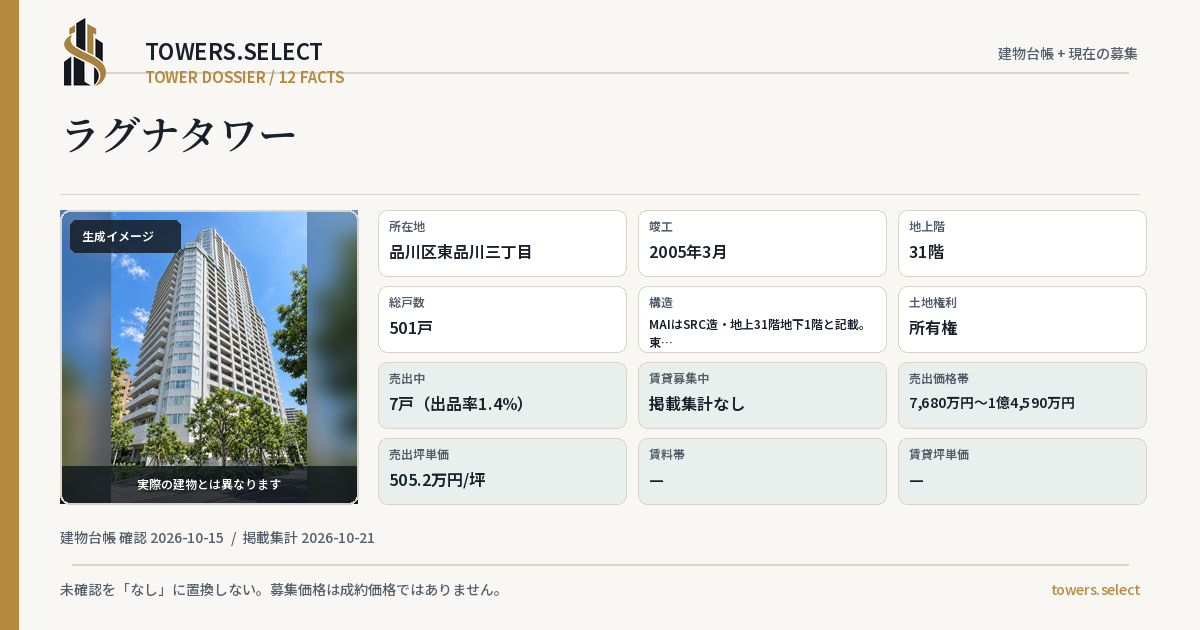Click the 売出価格帯 price range card

[1022, 395]
